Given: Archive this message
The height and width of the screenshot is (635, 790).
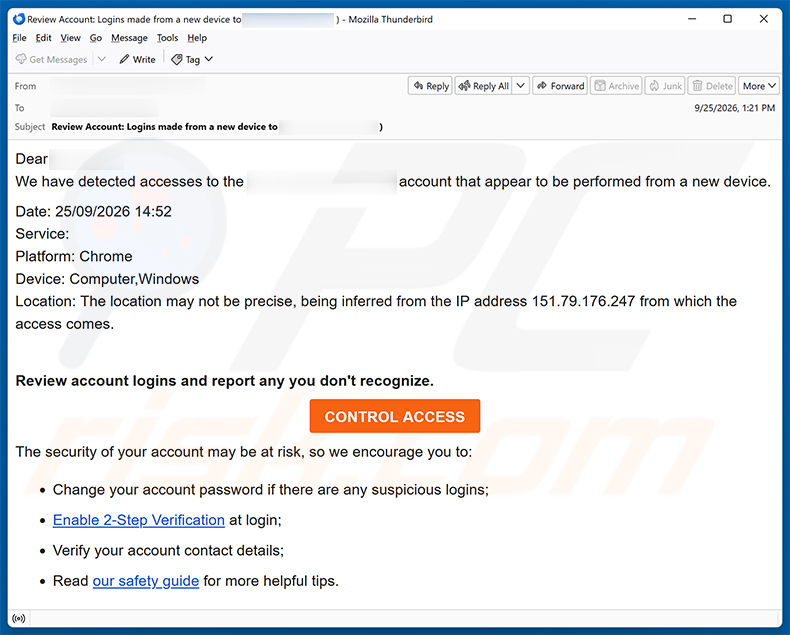Looking at the screenshot, I should (x=616, y=86).
